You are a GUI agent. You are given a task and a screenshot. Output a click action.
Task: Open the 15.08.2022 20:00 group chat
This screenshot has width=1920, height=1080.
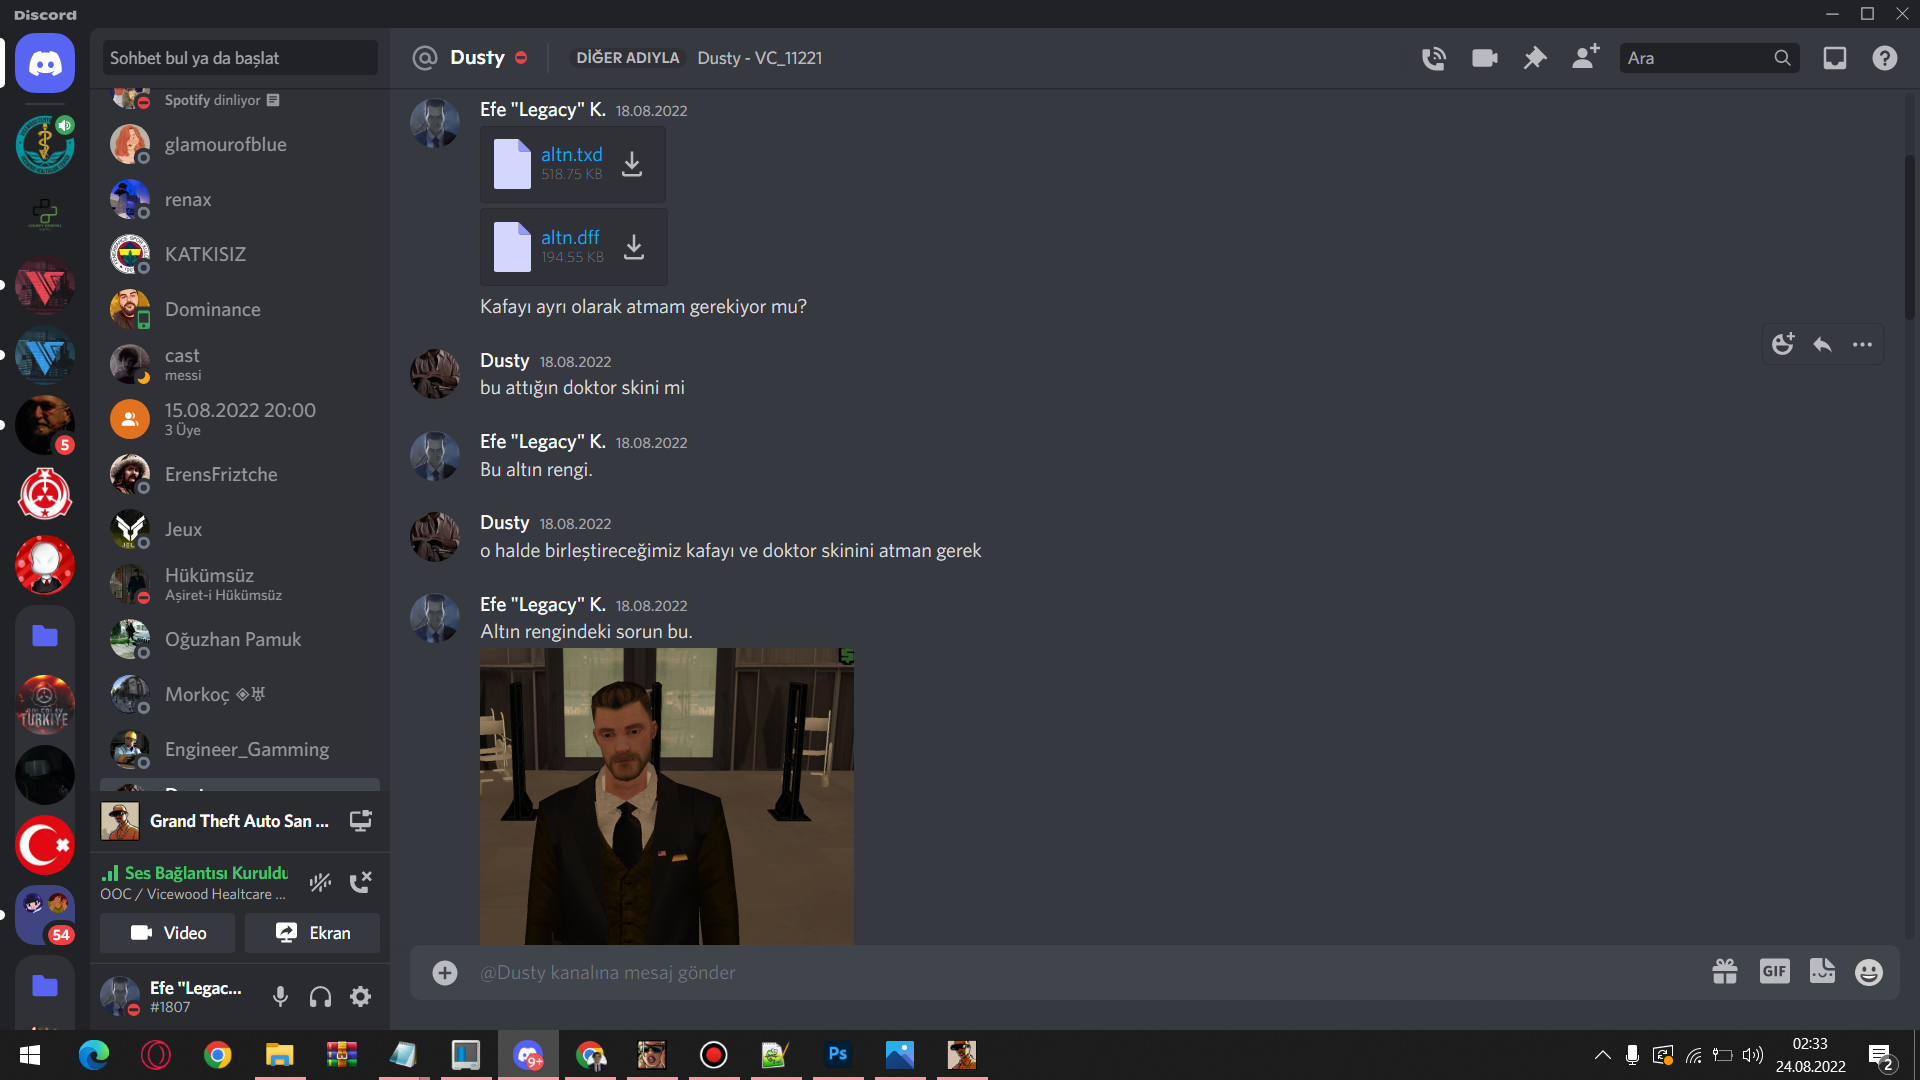240,419
